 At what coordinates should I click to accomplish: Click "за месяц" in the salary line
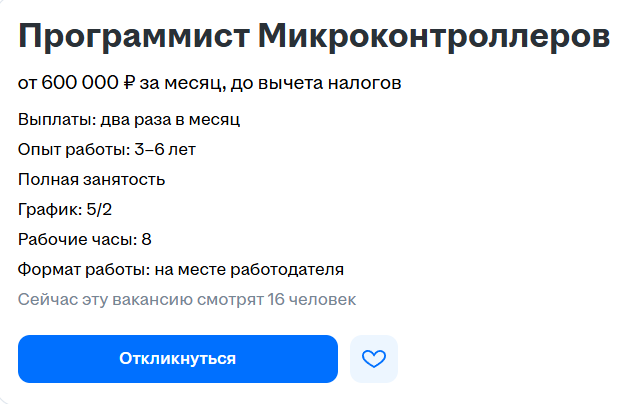click(x=180, y=83)
